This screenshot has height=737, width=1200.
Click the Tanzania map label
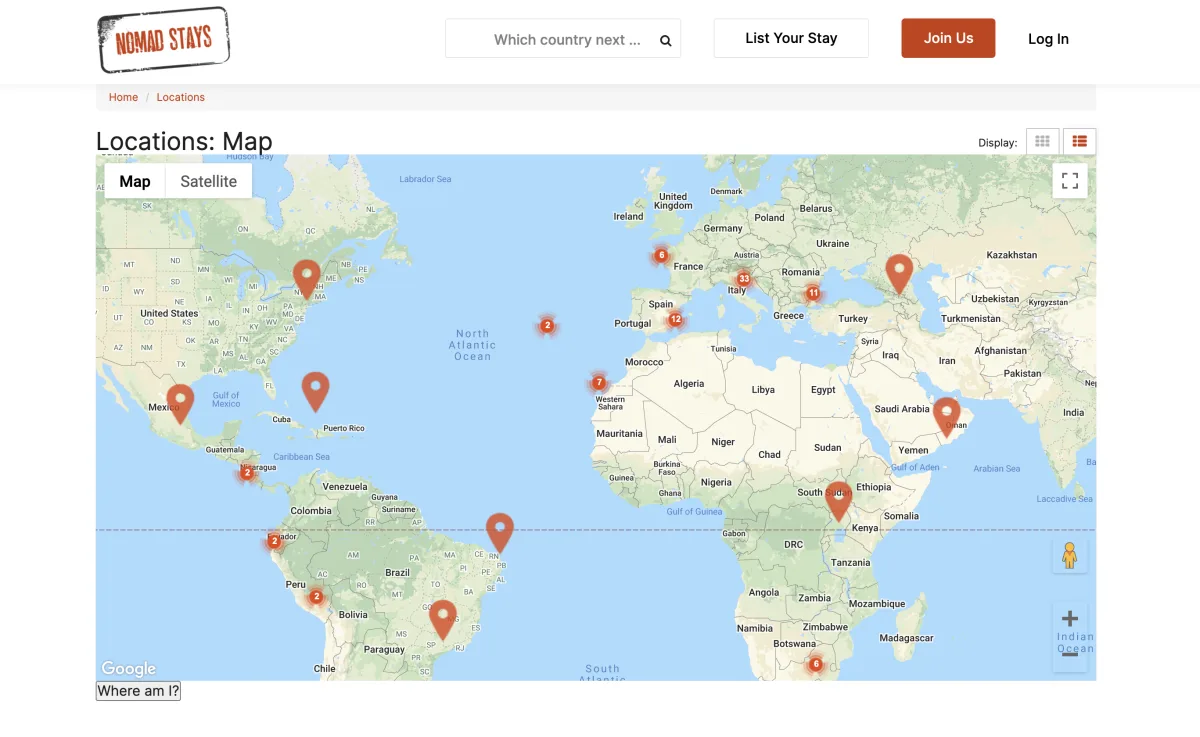(x=850, y=562)
